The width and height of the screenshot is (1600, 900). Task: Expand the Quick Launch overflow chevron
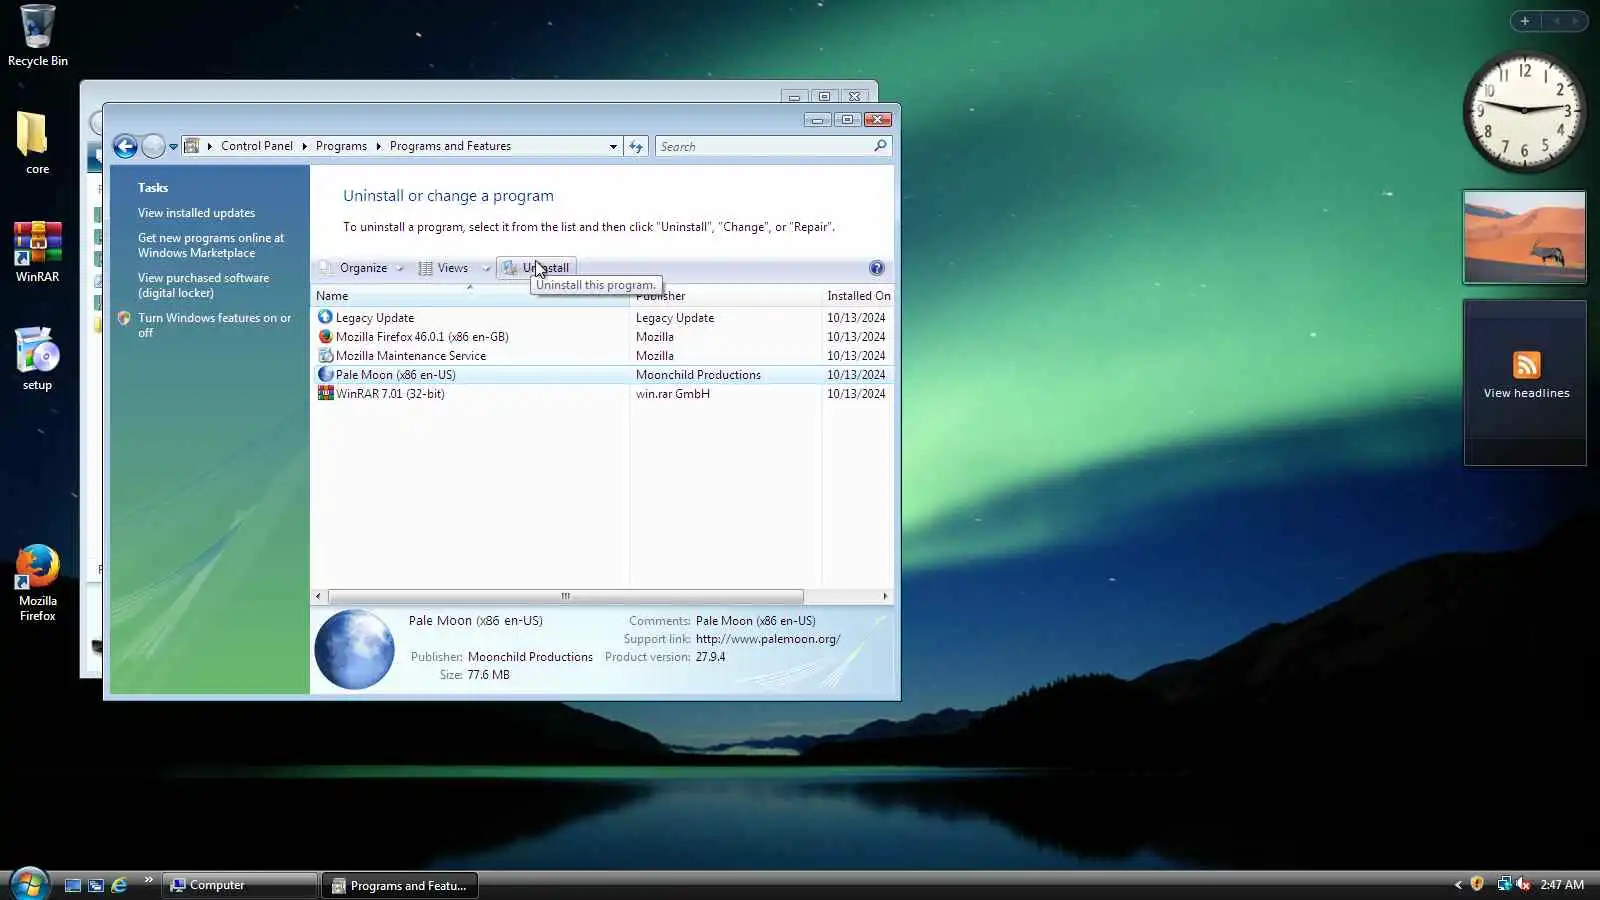coord(148,880)
